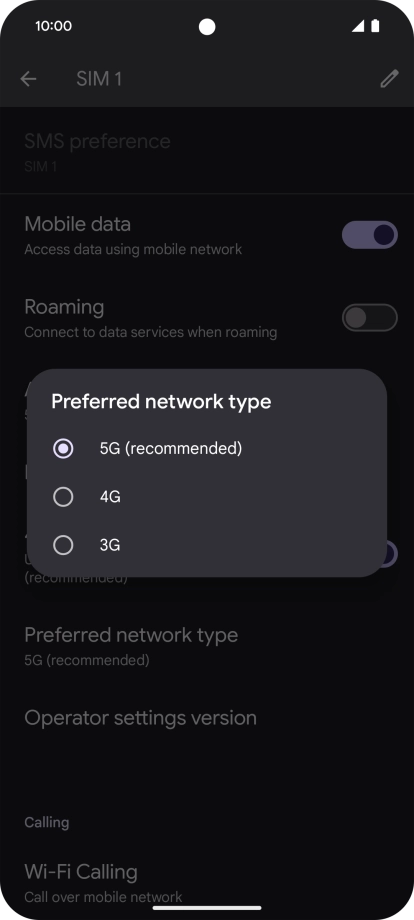The height and width of the screenshot is (920, 414).
Task: Open Preferred network type setting
Action: tap(207, 646)
